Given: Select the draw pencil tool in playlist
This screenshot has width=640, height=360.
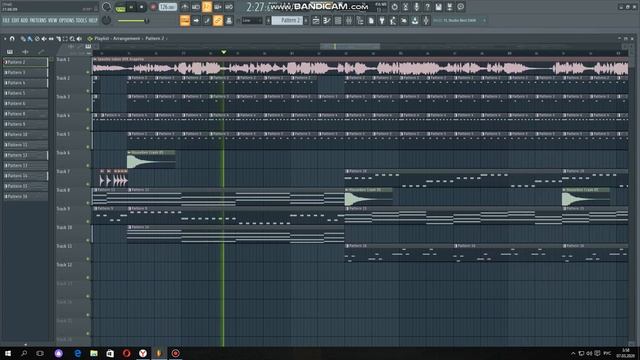Looking at the screenshot, I should tap(23, 39).
